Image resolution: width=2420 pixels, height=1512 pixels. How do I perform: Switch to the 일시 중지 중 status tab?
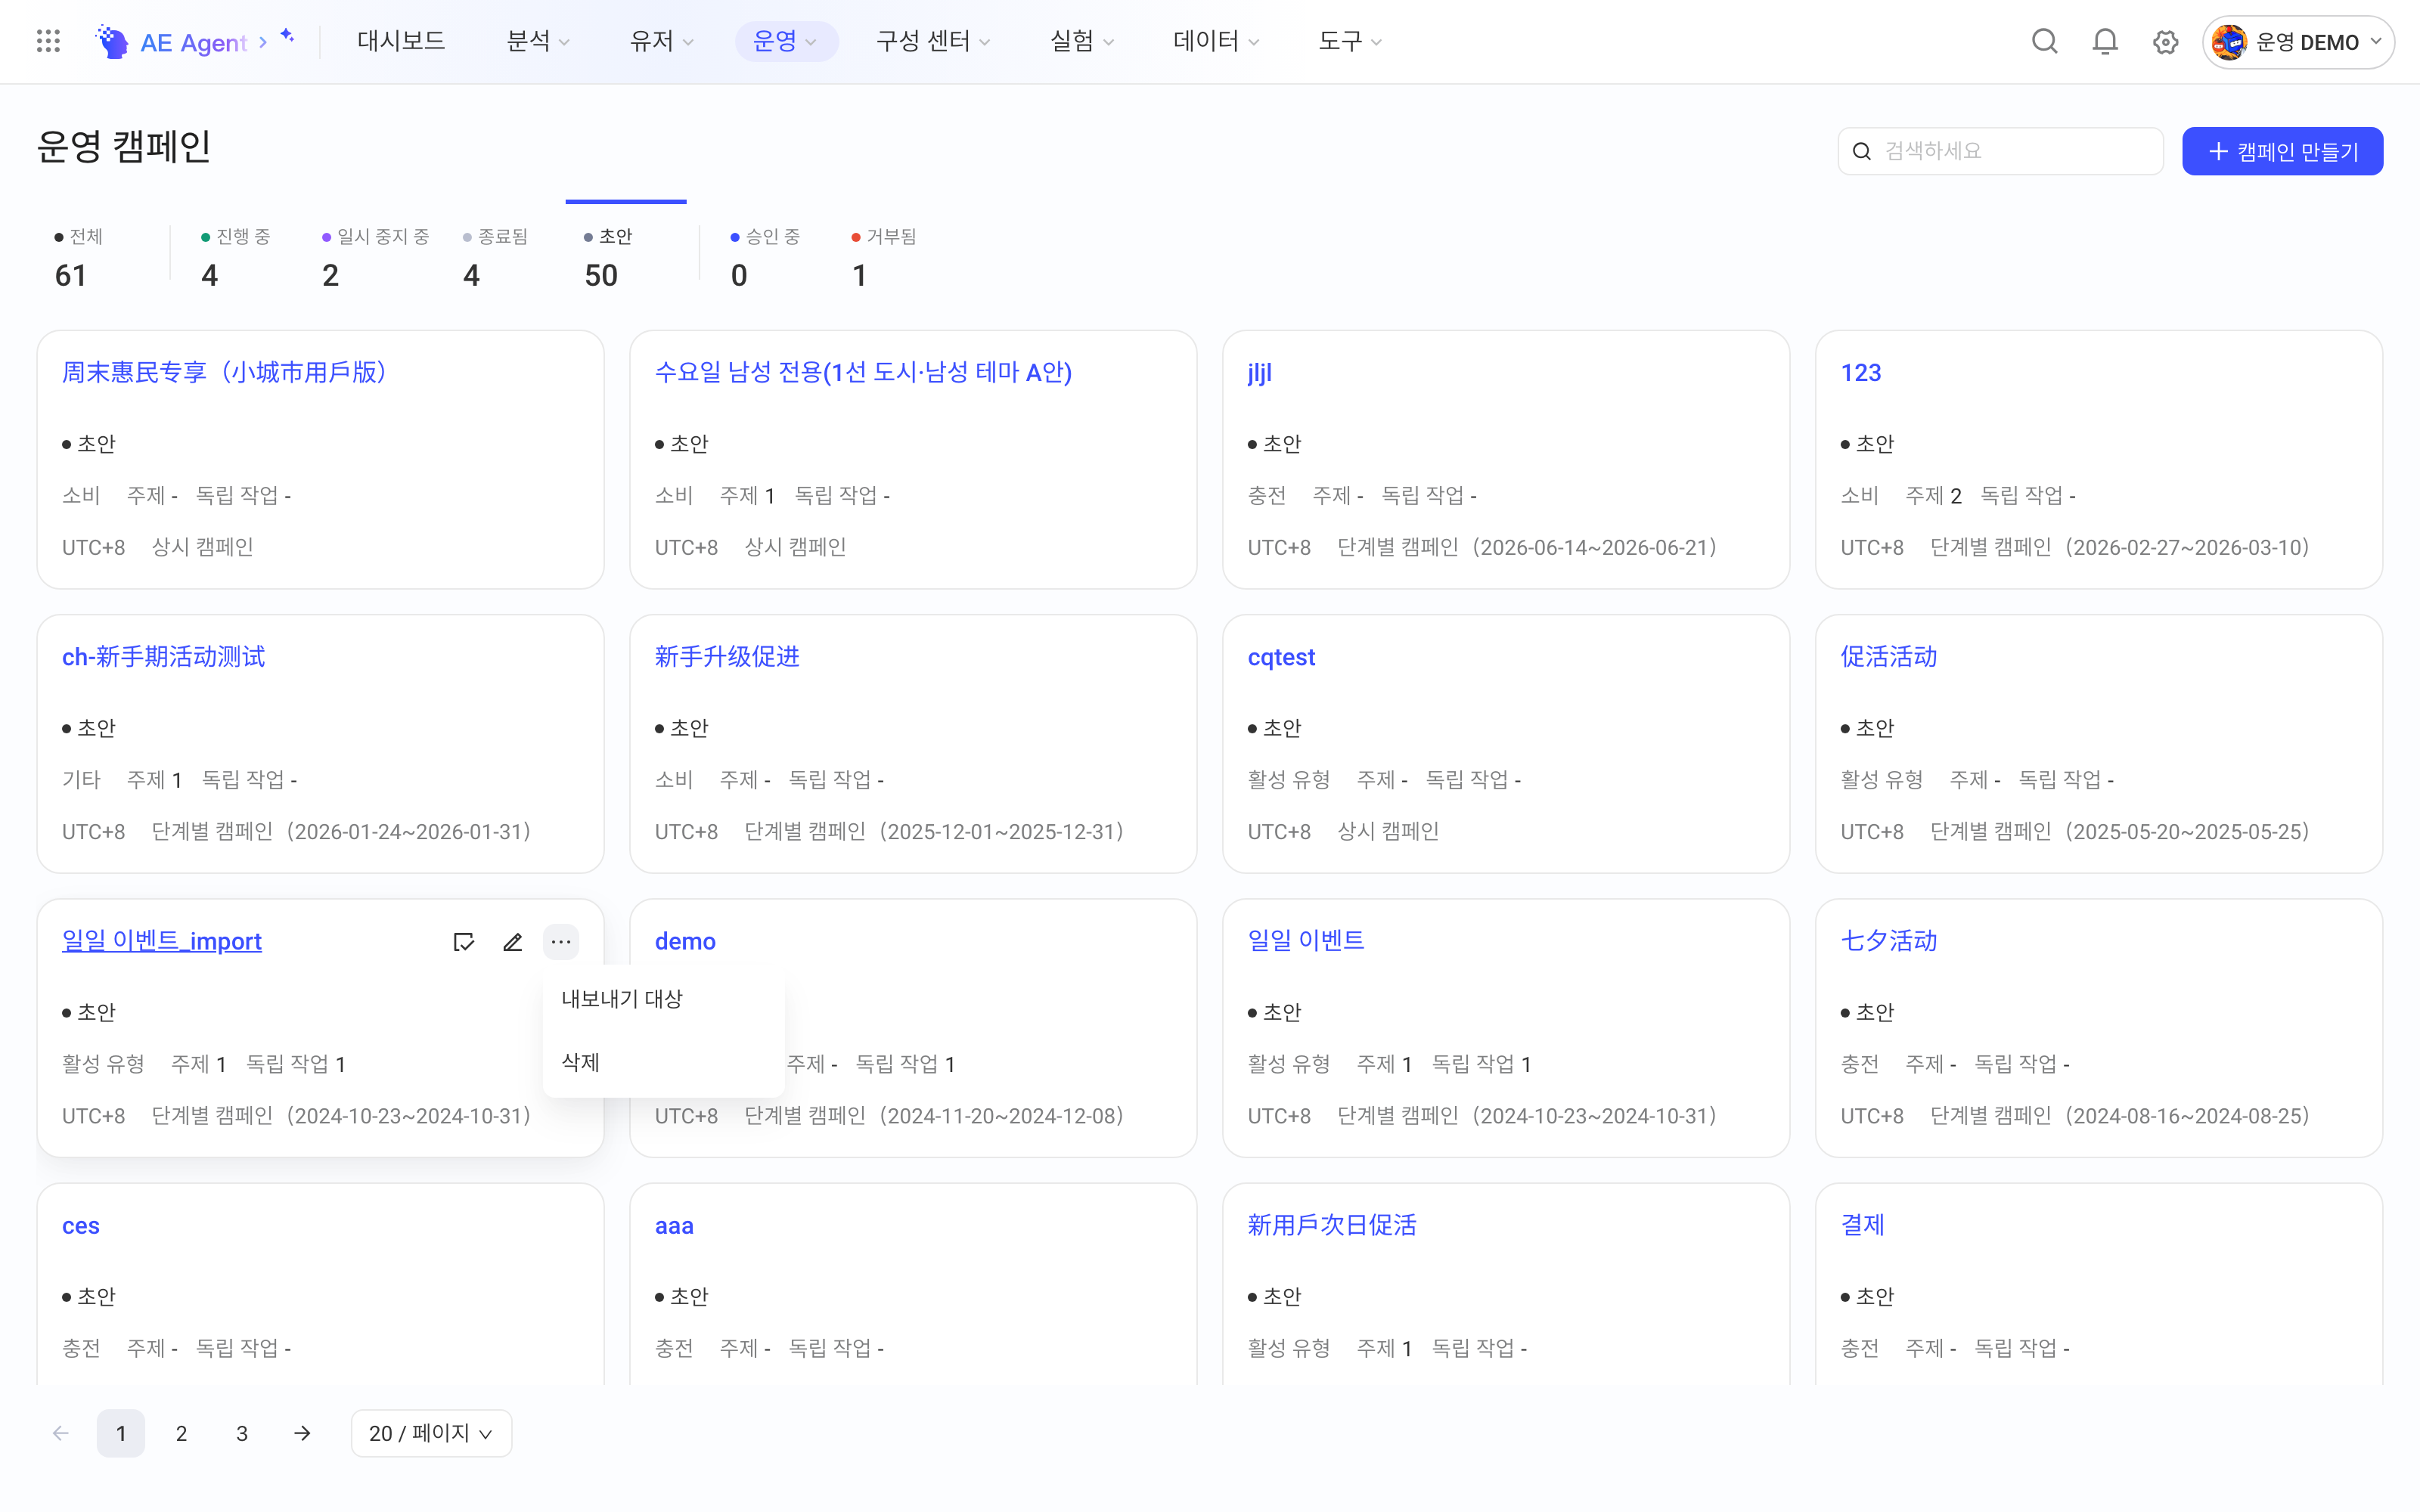point(376,258)
